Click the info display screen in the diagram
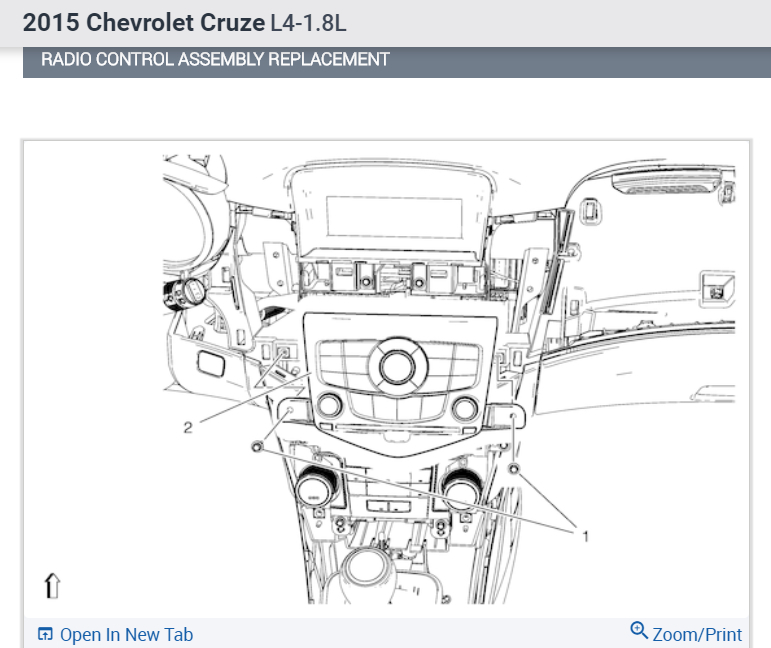The width and height of the screenshot is (771, 648). coord(394,217)
